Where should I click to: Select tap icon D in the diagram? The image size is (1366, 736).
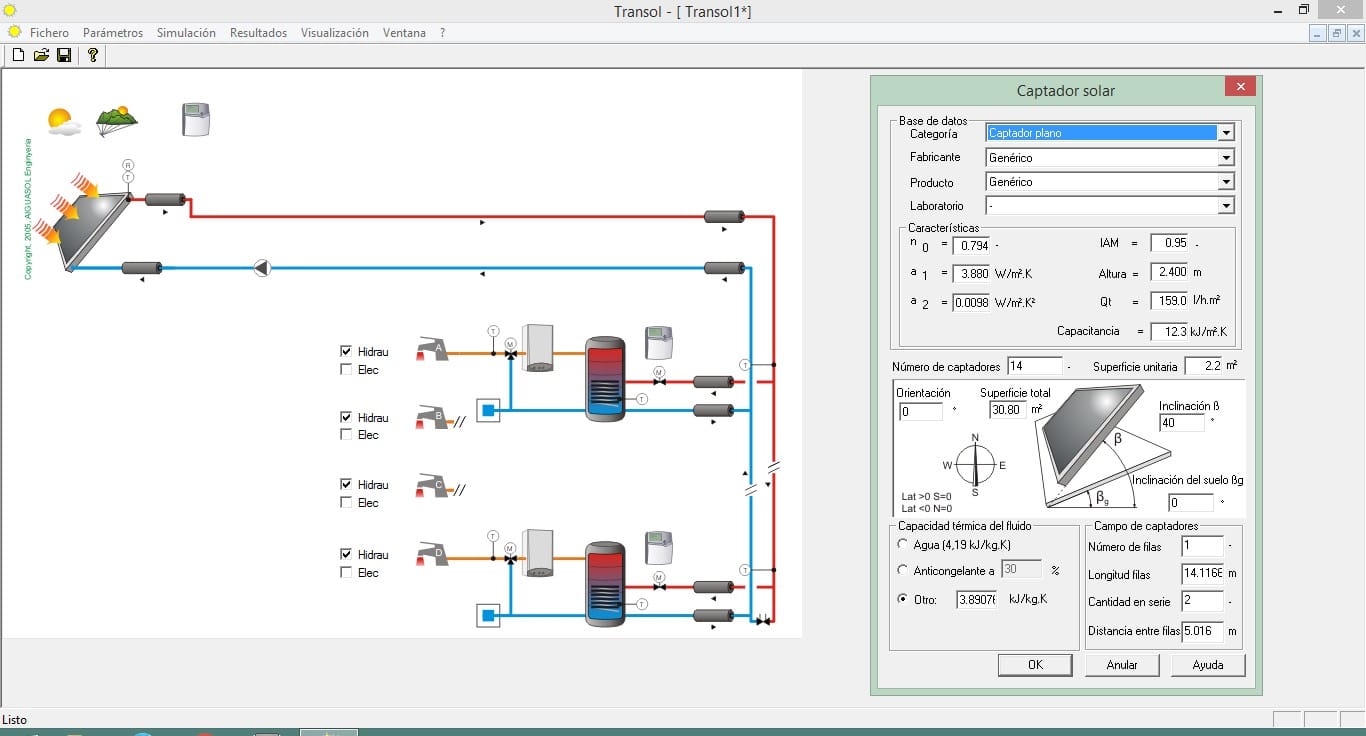coord(433,554)
